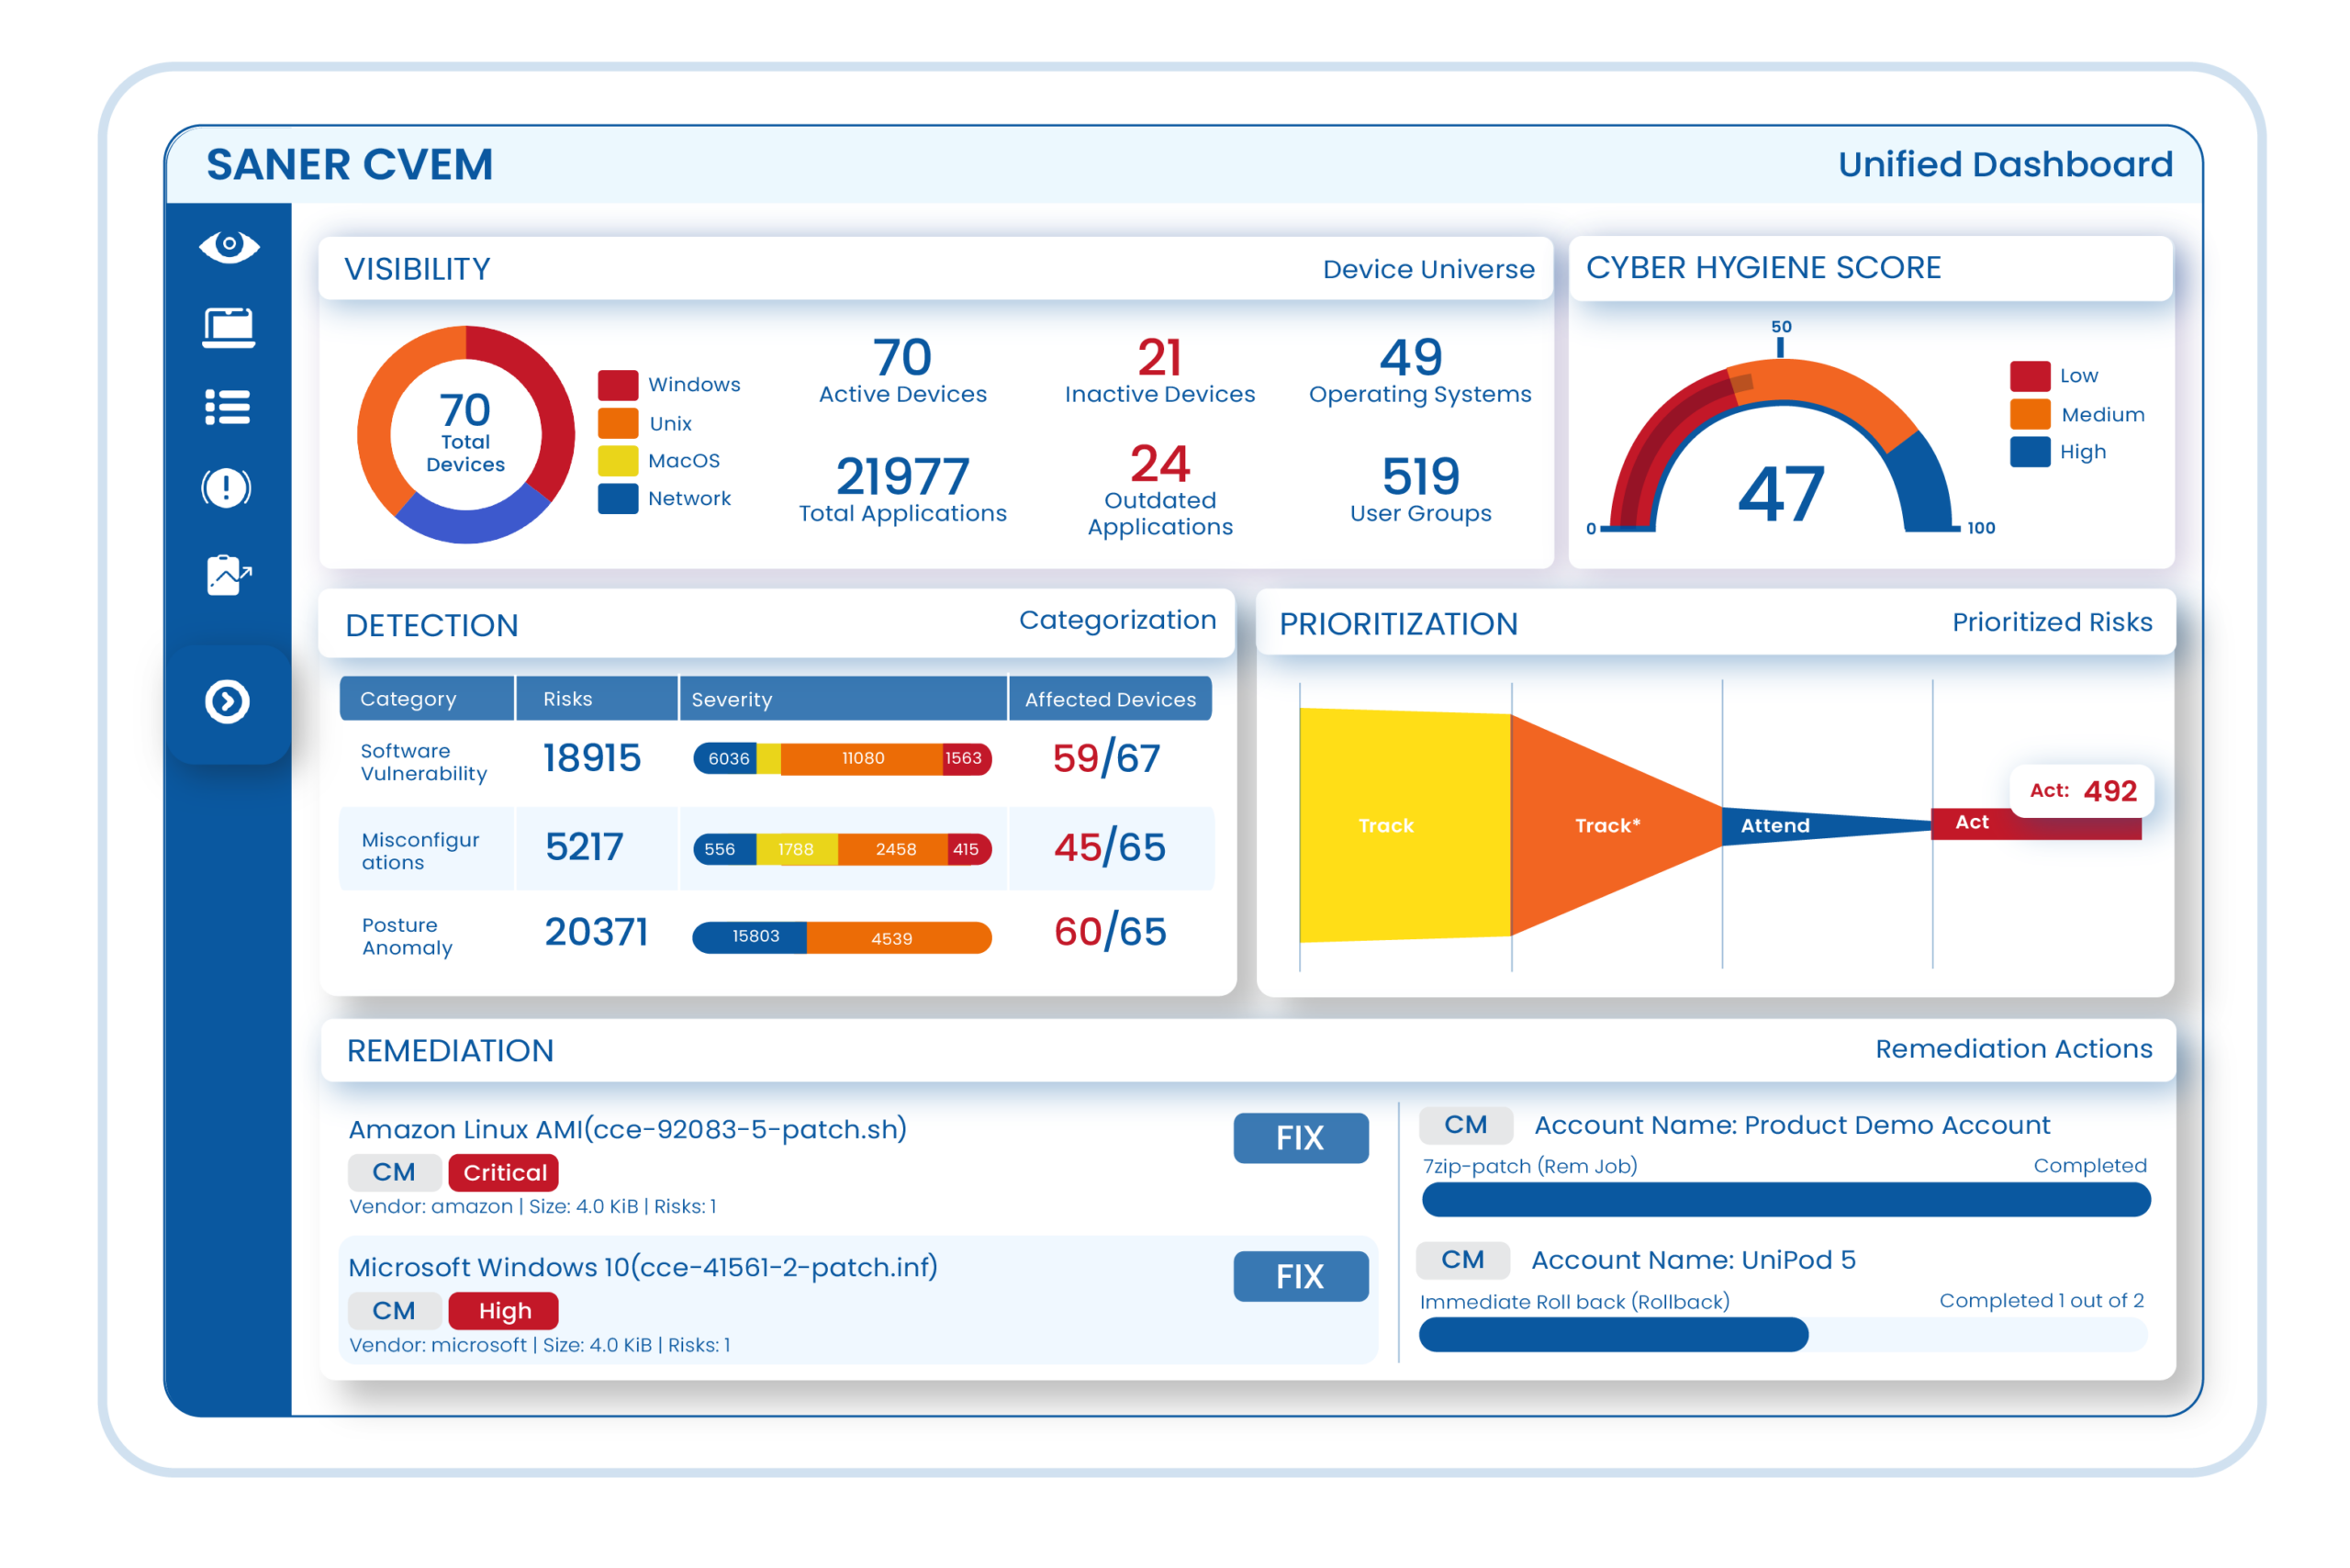Screen dimensions: 2350x1568
Task: Click the Critical tag on Amazon patch
Action: (504, 1172)
